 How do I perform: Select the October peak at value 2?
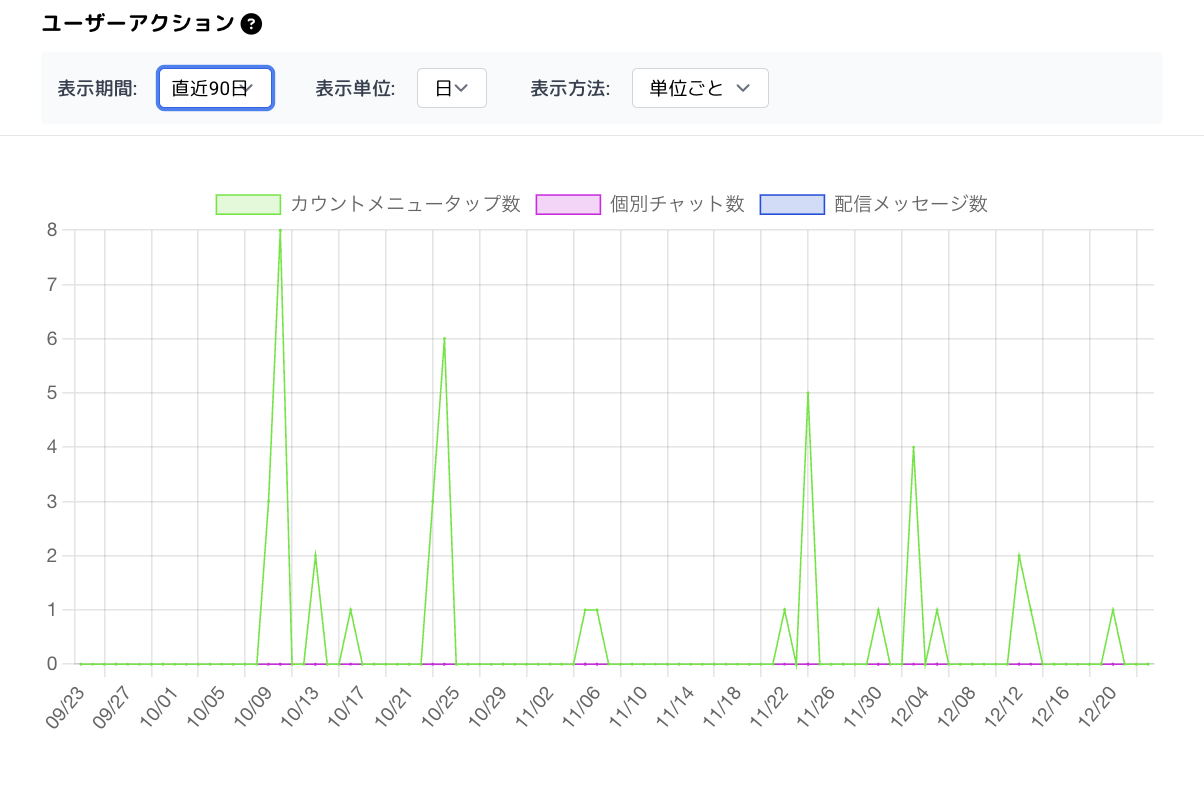click(315, 555)
